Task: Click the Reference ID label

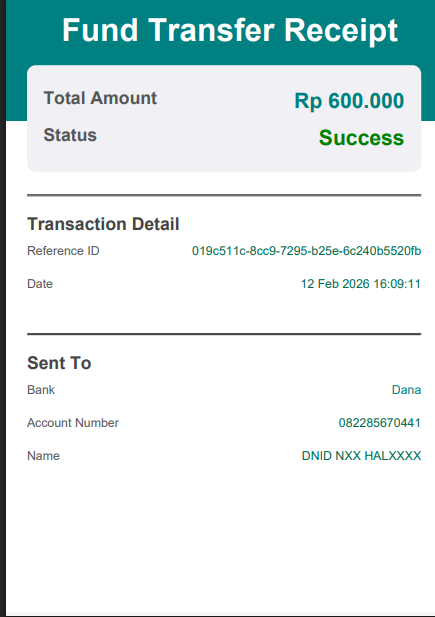Action: pos(63,251)
